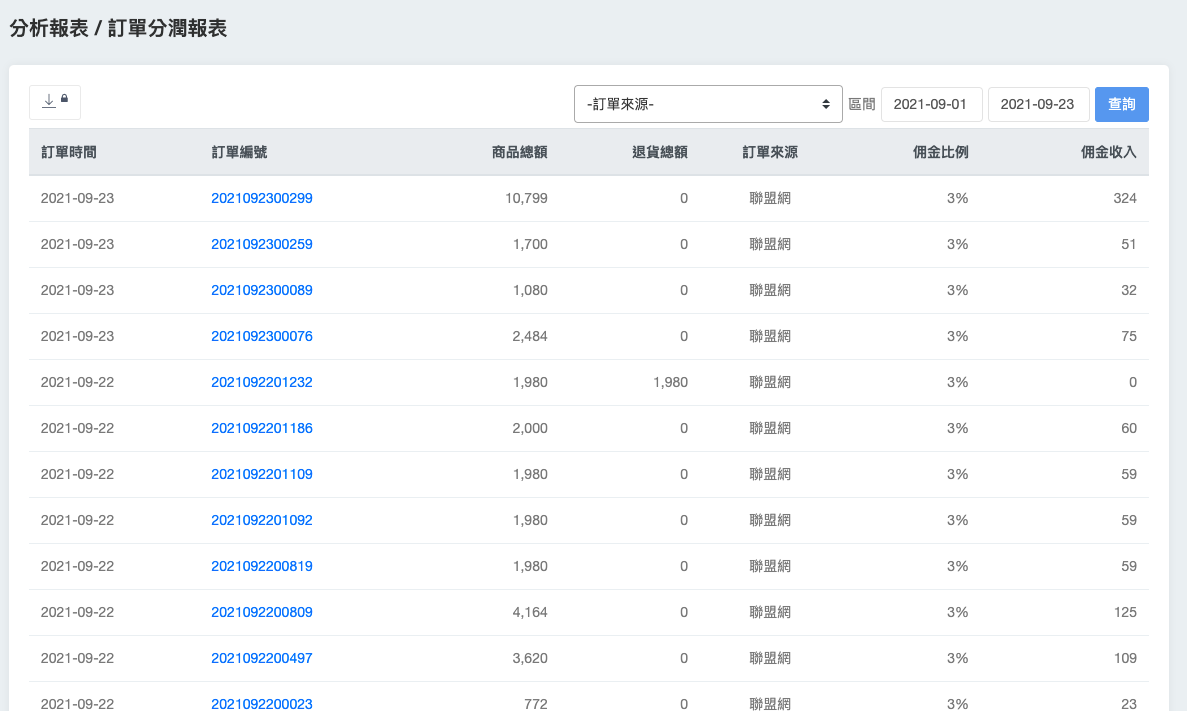This screenshot has height=711, width=1187.
Task: Click 3% rate for order 2021092200809
Action: tap(958, 613)
